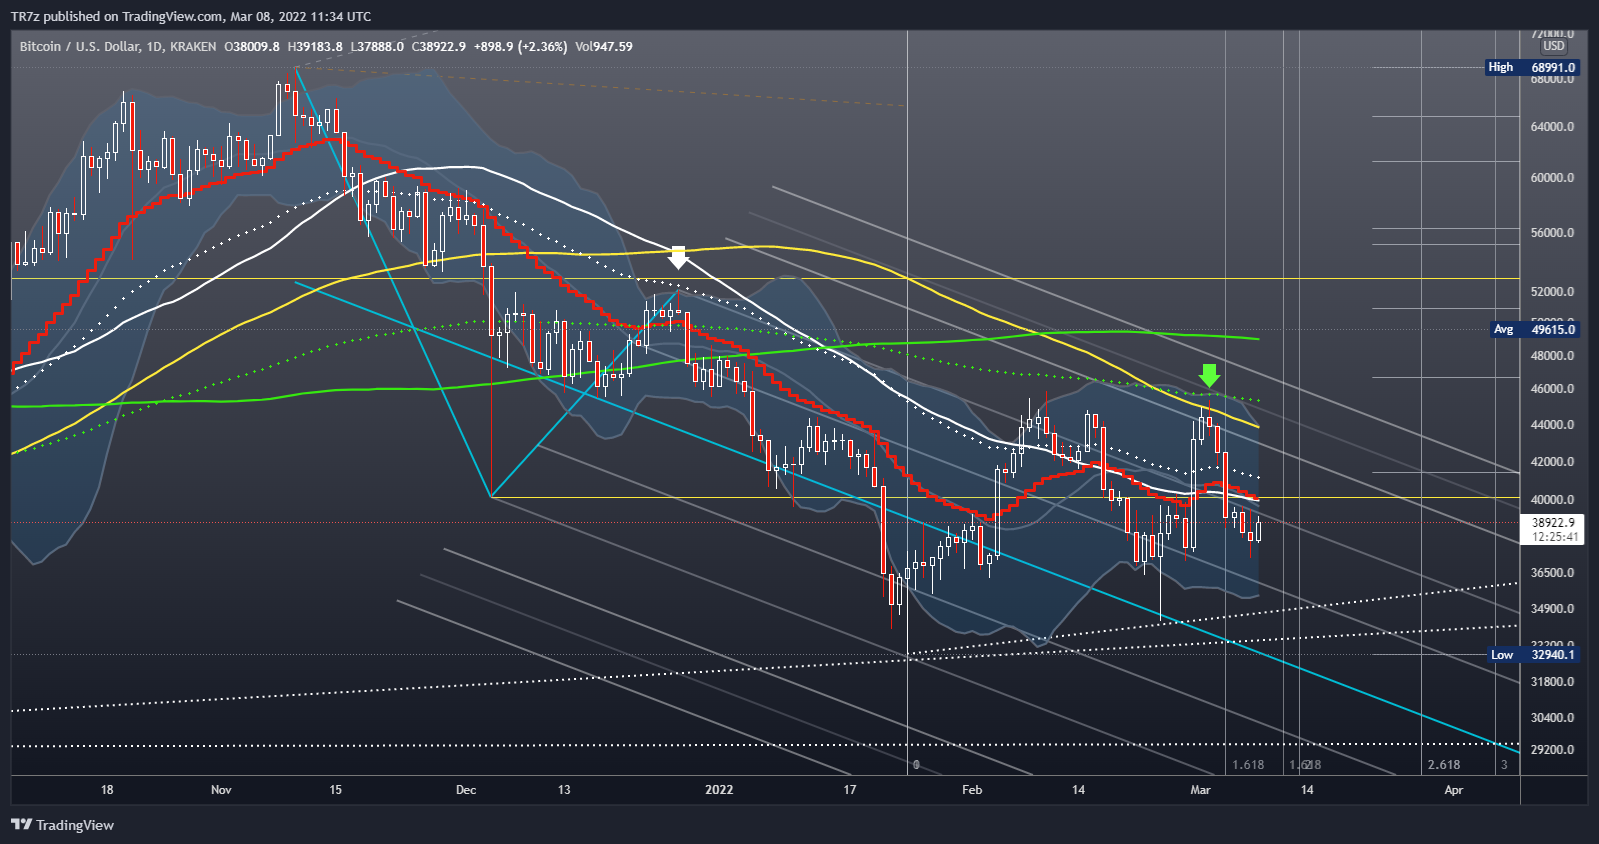Click the Nov label on time axis
Screen dimensions: 1599x844
(221, 790)
